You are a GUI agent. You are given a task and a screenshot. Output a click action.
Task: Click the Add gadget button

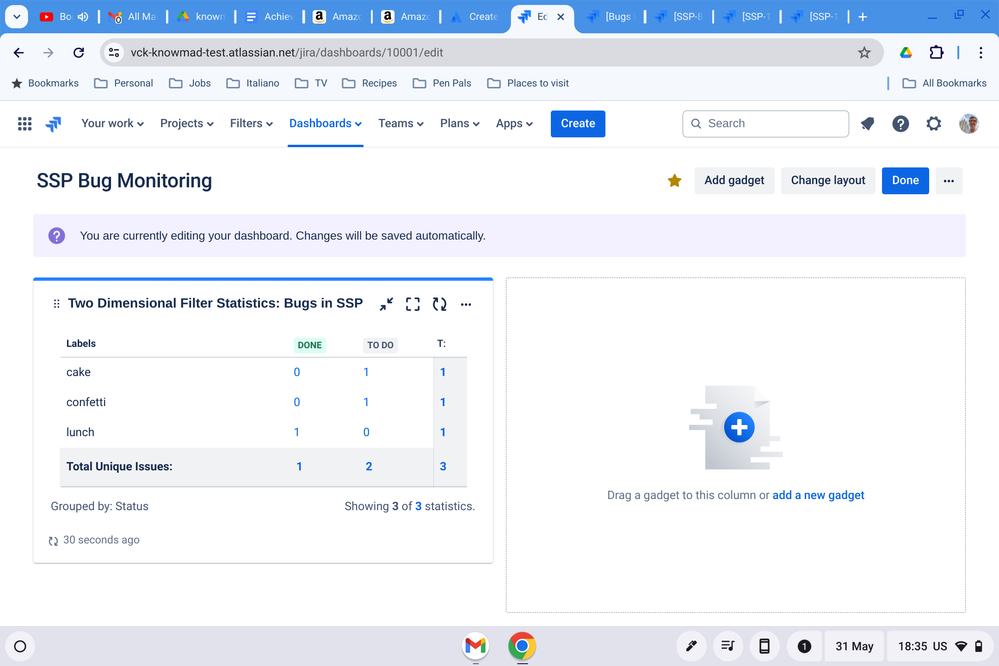pos(734,181)
